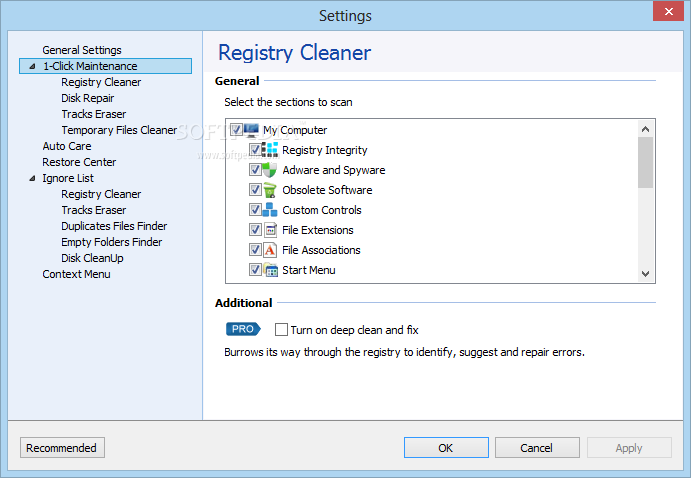Click the Custom Controls label
The image size is (691, 478).
tap(322, 210)
